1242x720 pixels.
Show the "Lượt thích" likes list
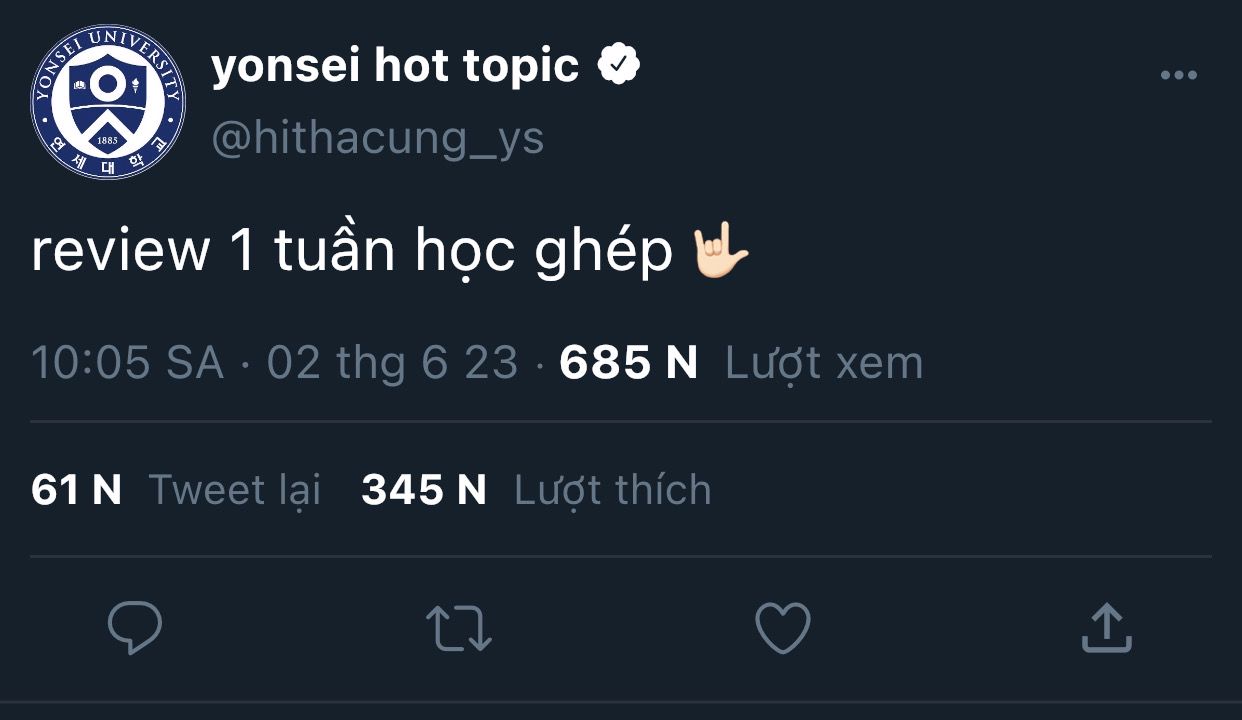(x=612, y=490)
